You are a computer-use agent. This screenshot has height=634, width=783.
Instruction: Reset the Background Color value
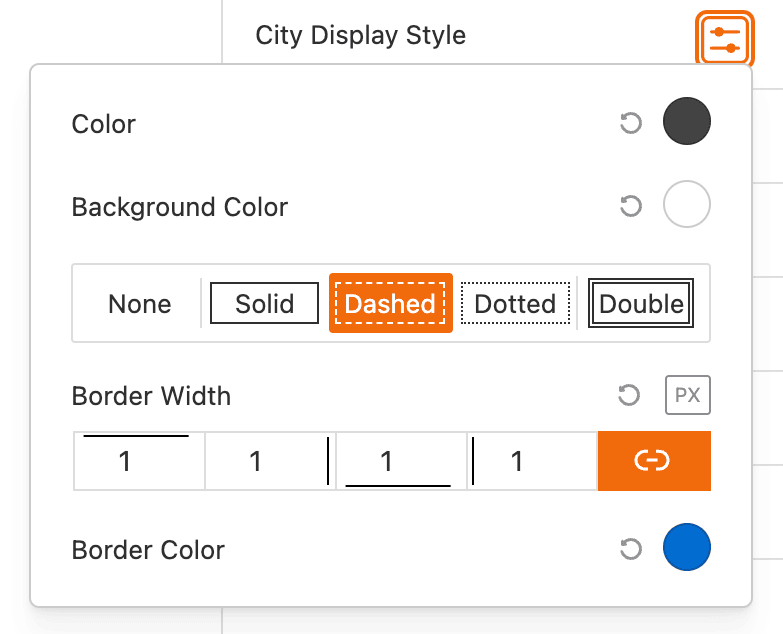[x=630, y=207]
